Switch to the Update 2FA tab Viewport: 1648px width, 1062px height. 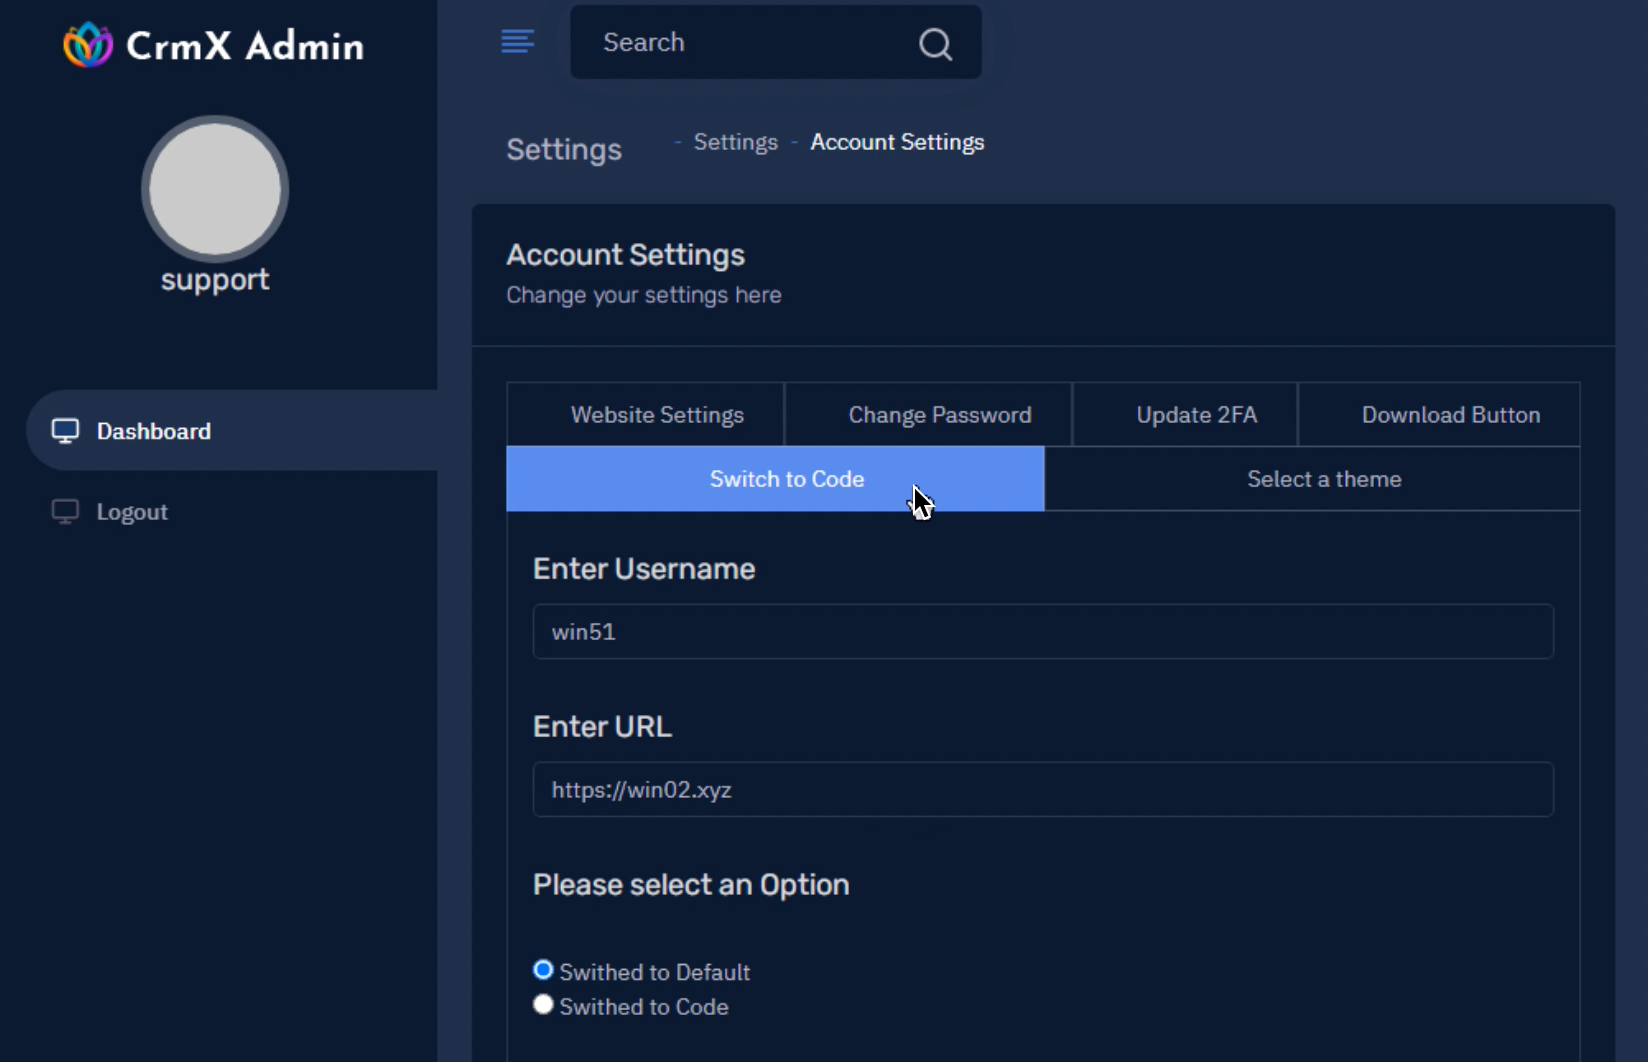tap(1196, 414)
